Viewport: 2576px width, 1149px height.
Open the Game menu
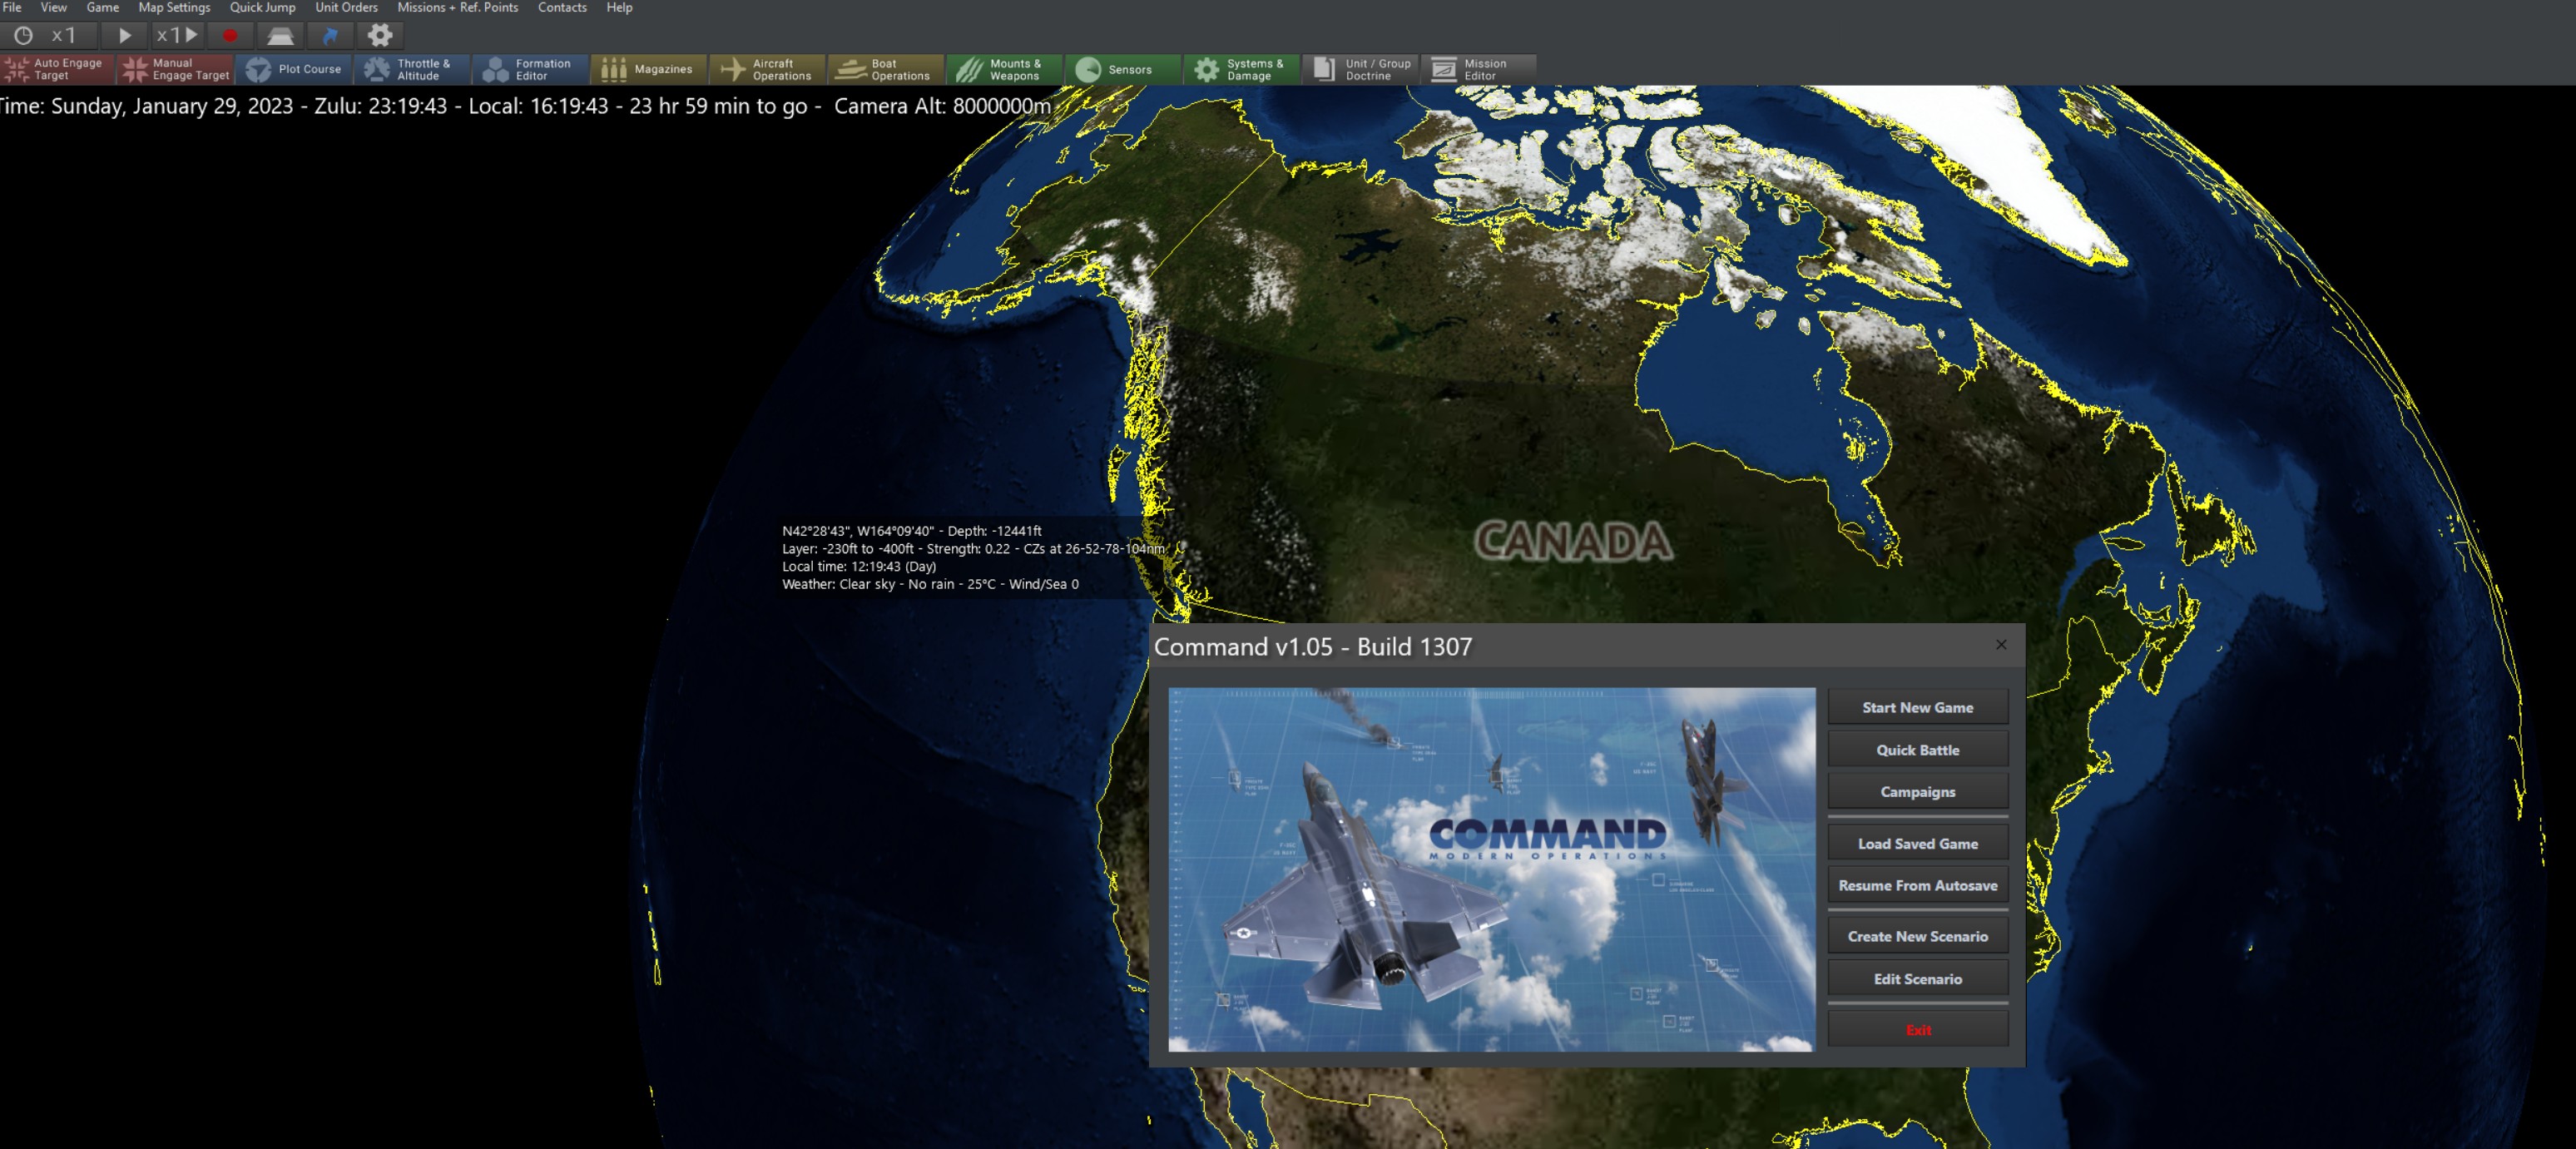pyautogui.click(x=103, y=7)
